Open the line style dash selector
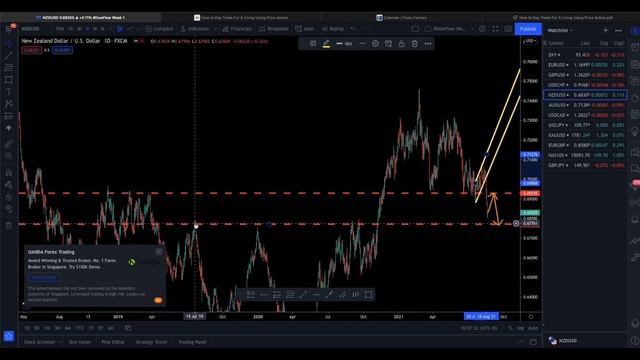 (362, 44)
